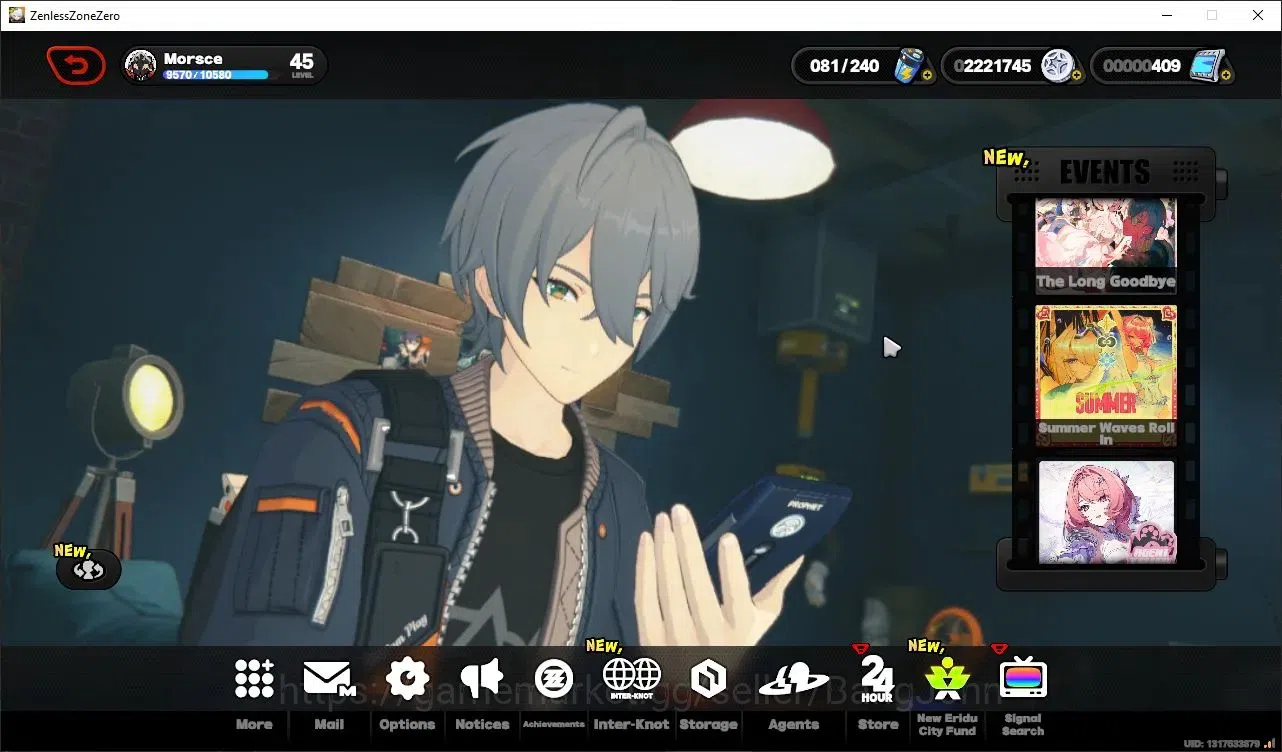Click the Inter-Knot label

[x=631, y=724]
